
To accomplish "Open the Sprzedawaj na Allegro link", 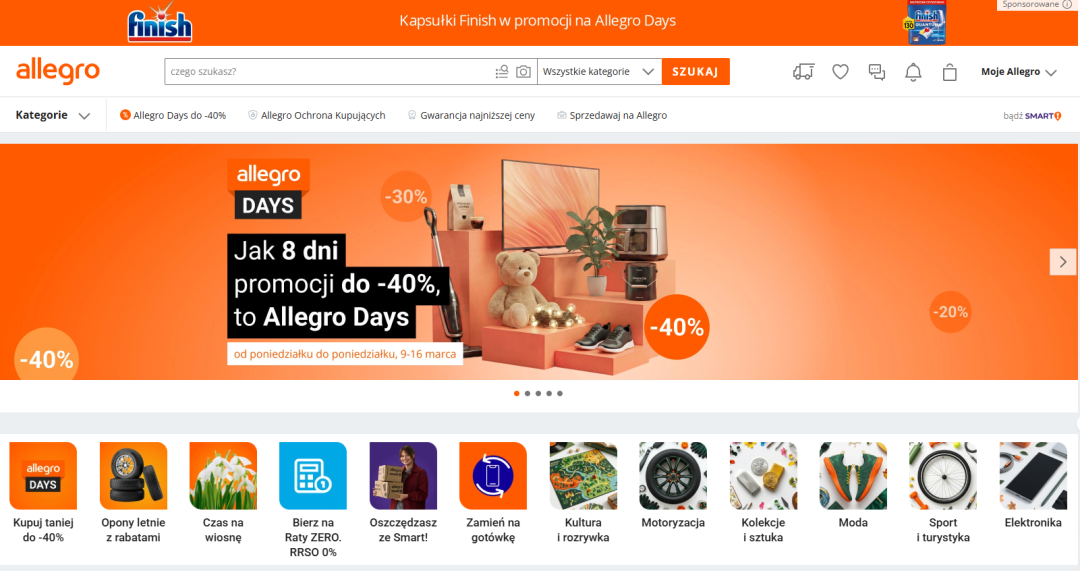I will point(612,115).
